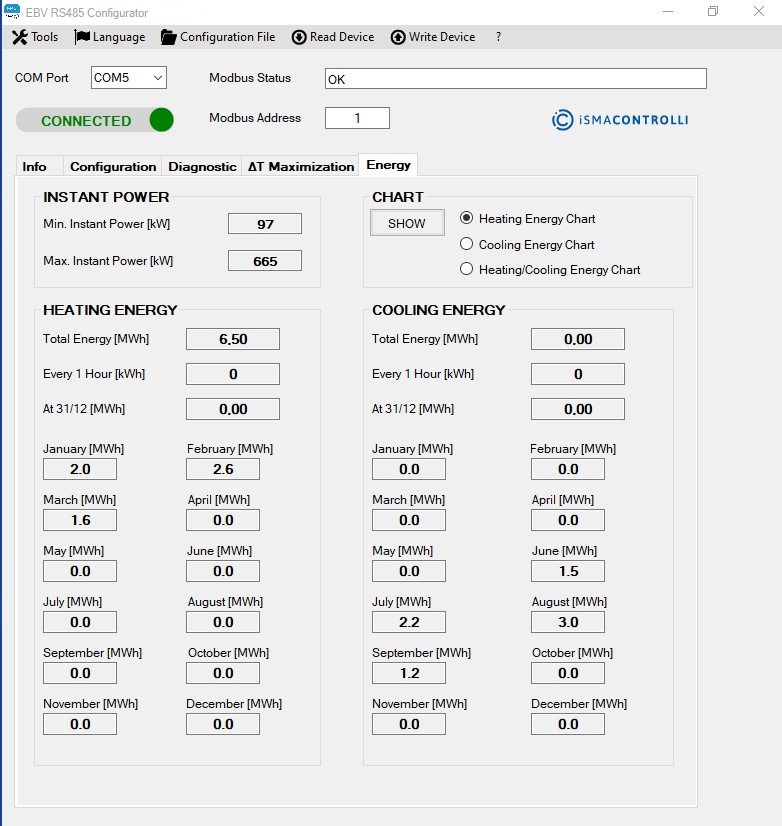Open the question mark help menu

point(498,37)
